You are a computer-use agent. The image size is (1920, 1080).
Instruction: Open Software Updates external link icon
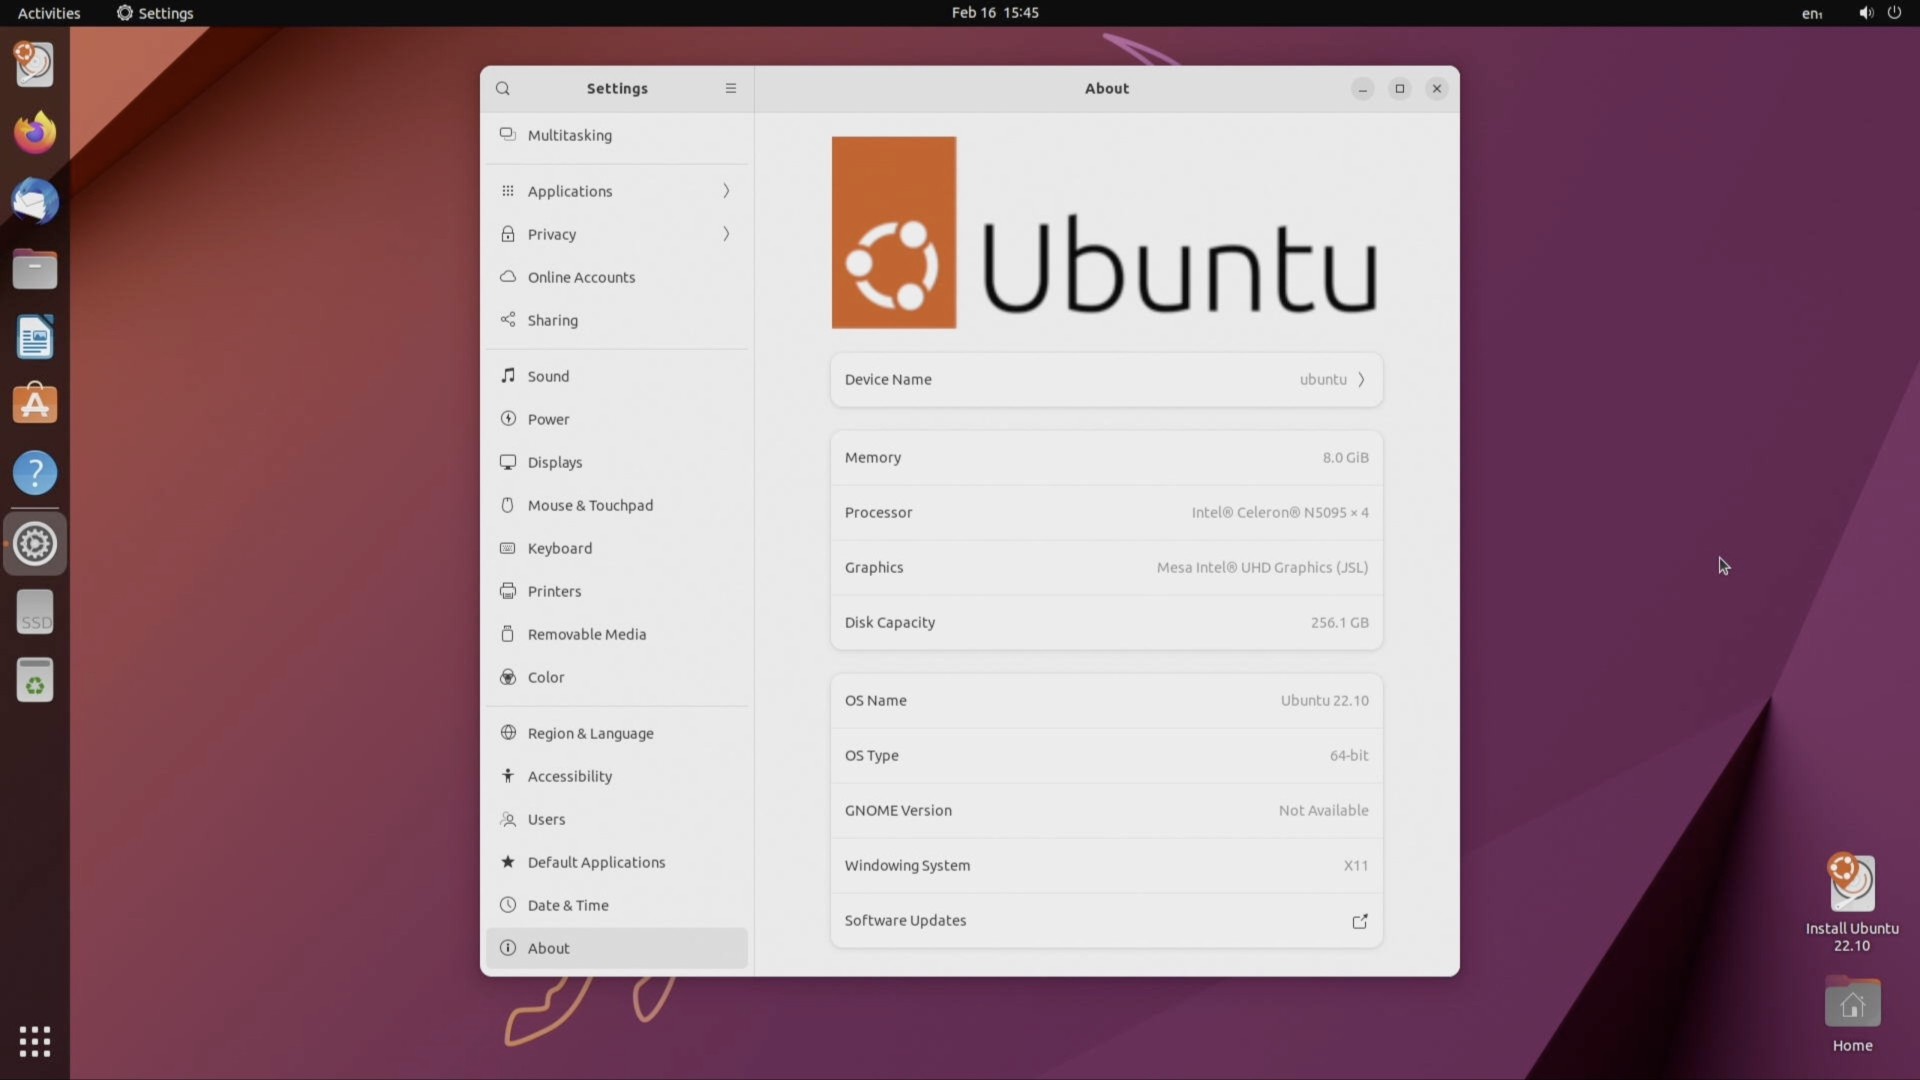coord(1360,921)
